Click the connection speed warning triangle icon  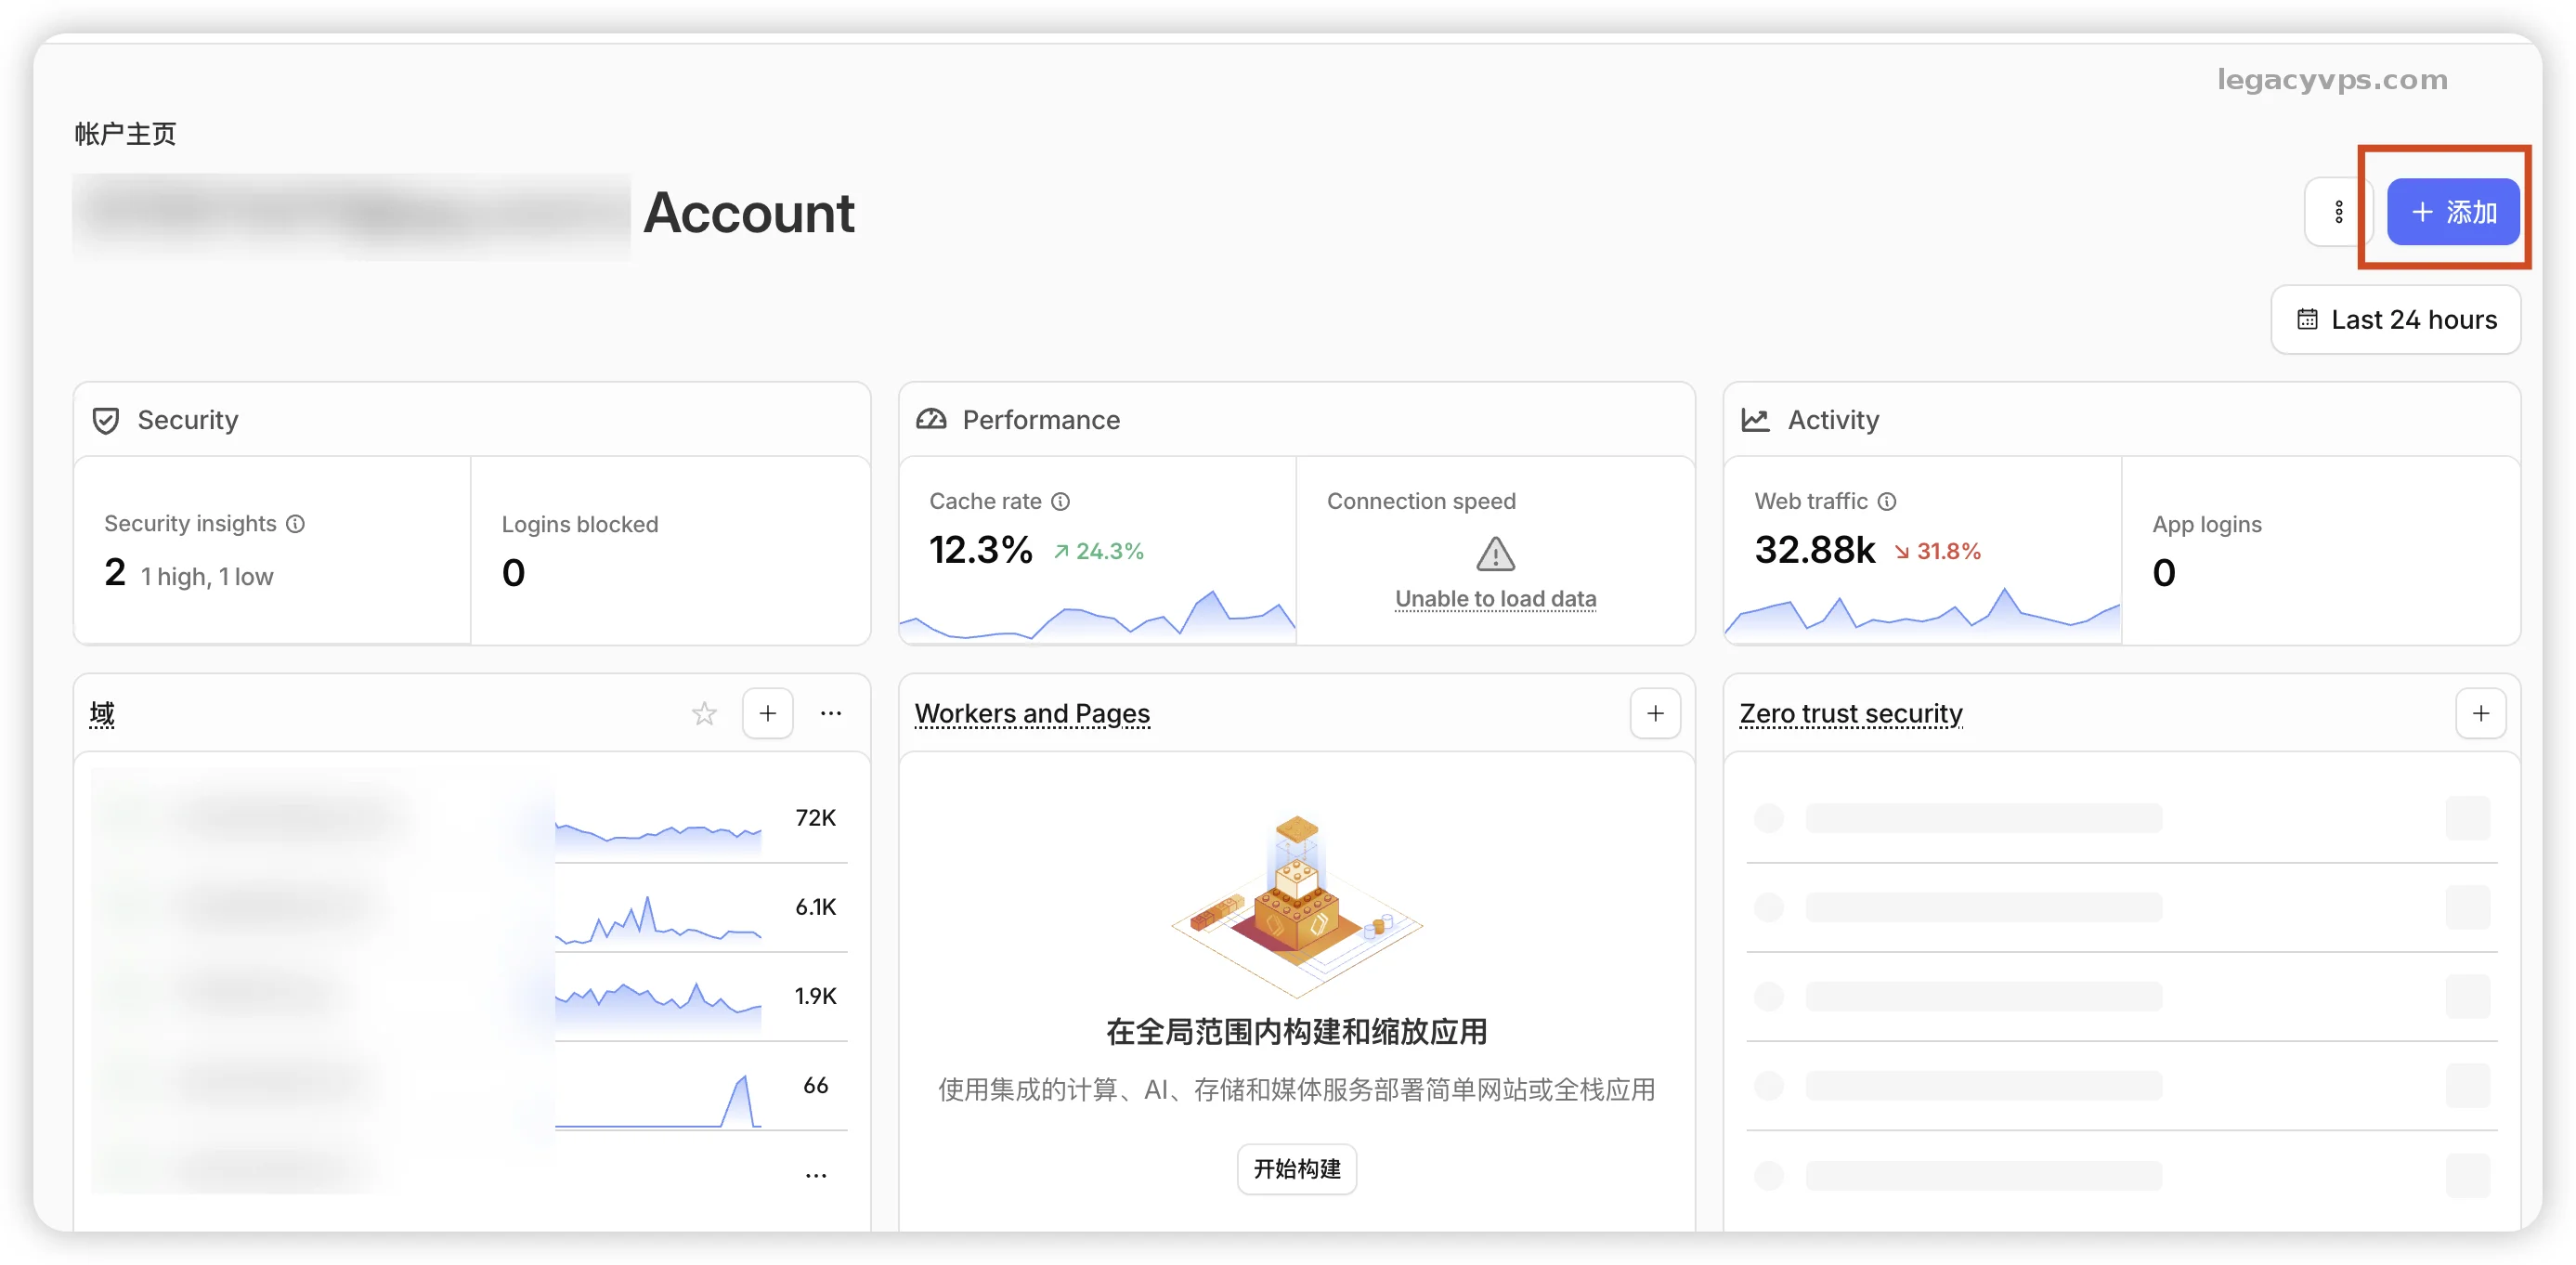click(x=1495, y=554)
